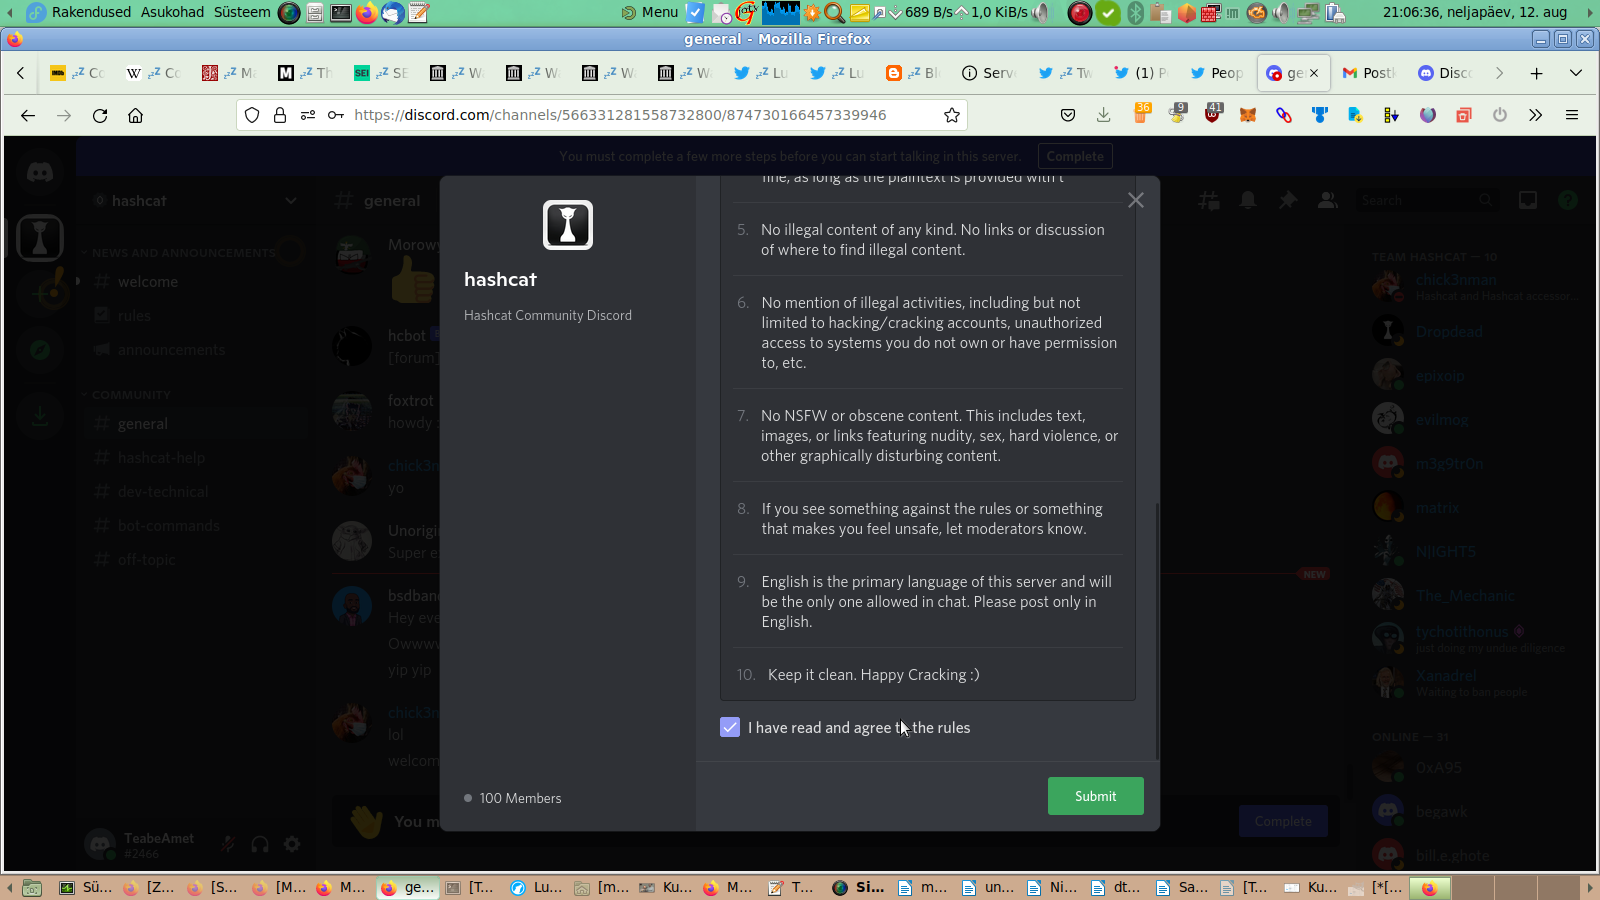Open the hashcat-help channel
This screenshot has height=900, width=1600.
click(x=196, y=458)
